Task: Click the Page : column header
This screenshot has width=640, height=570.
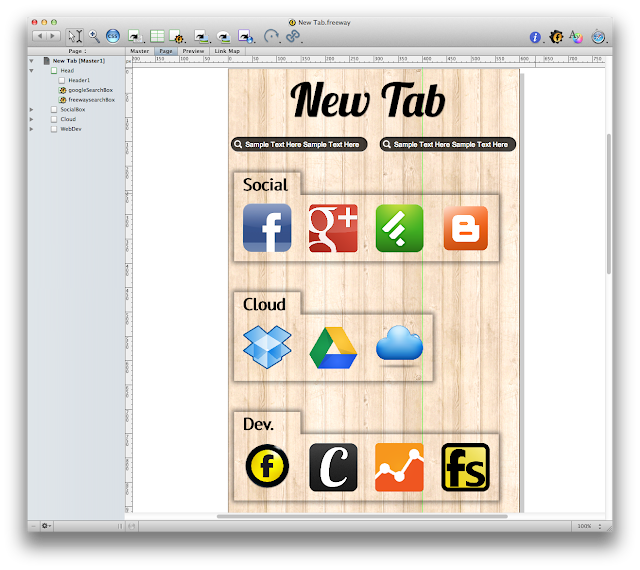Action: pyautogui.click(x=76, y=51)
